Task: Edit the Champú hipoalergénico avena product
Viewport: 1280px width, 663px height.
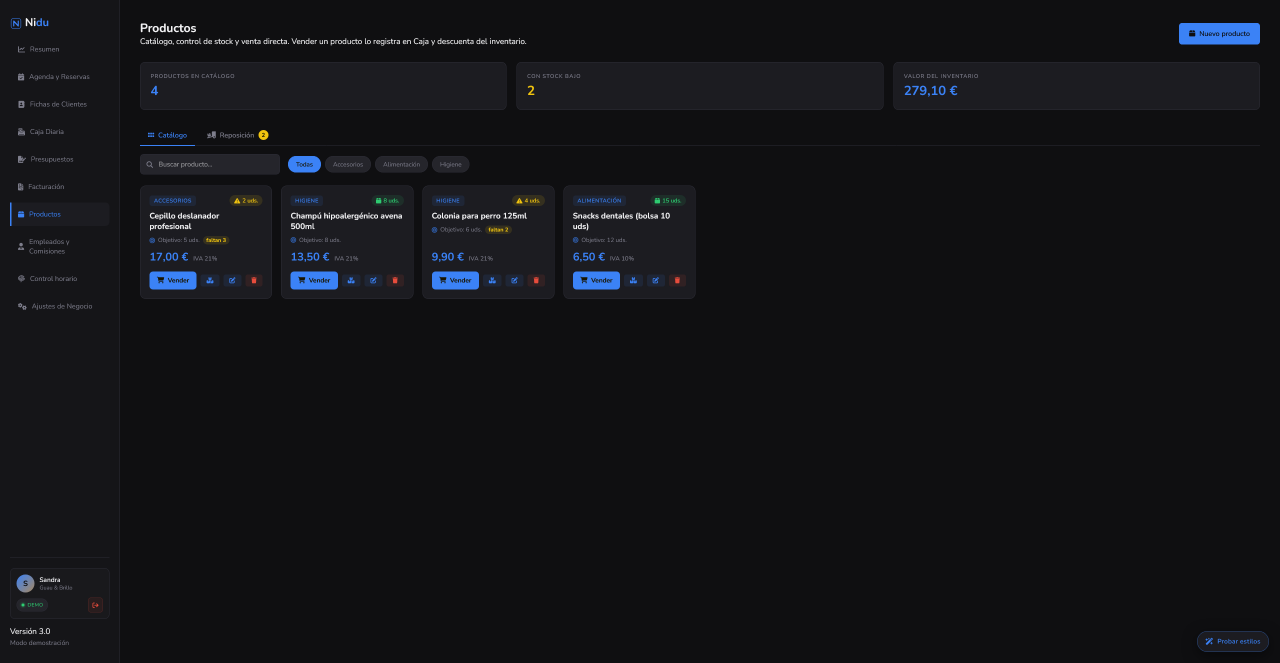Action: pos(373,280)
